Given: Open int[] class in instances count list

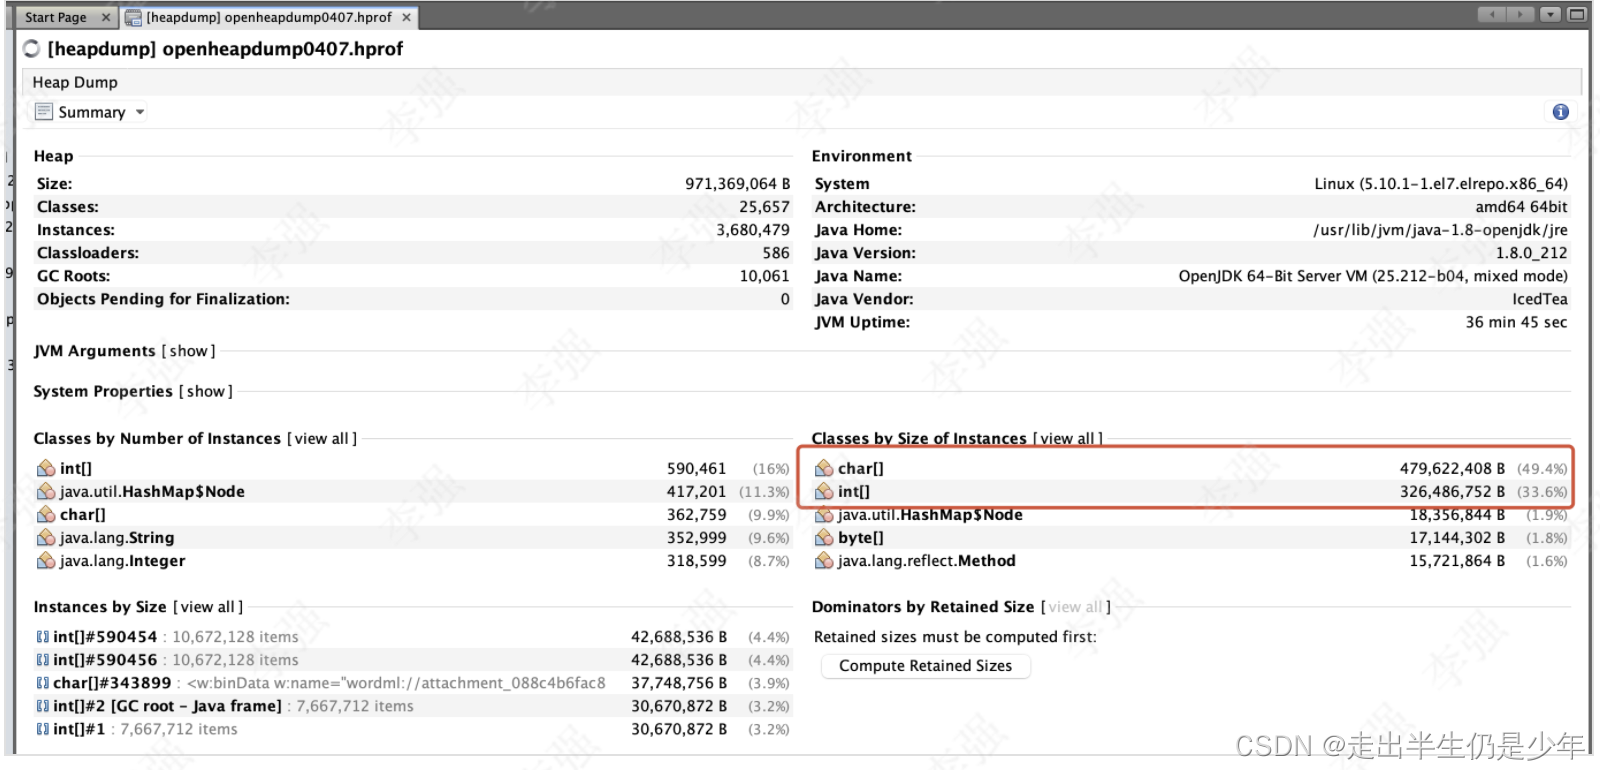Looking at the screenshot, I should pyautogui.click(x=76, y=468).
